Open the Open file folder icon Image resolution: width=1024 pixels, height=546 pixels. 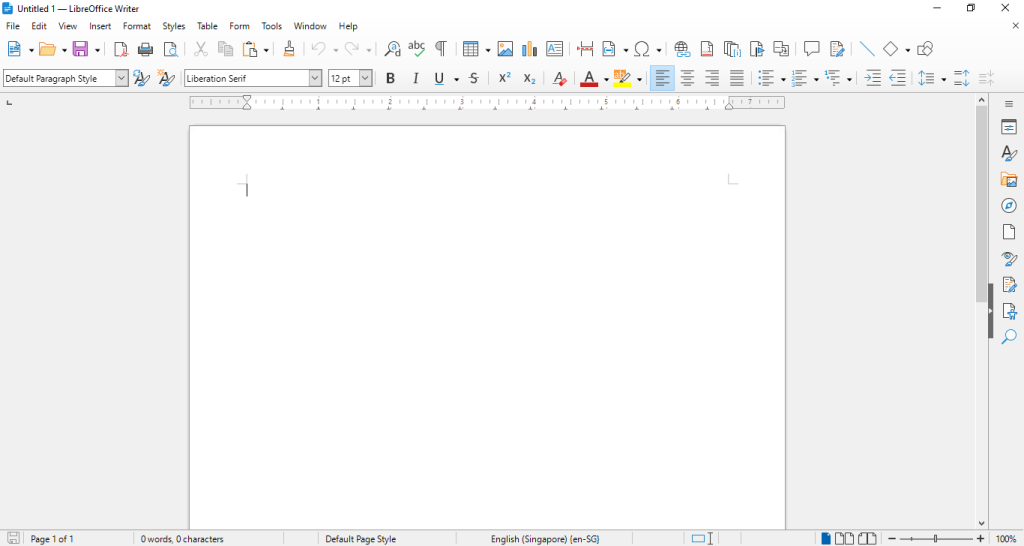(47, 49)
